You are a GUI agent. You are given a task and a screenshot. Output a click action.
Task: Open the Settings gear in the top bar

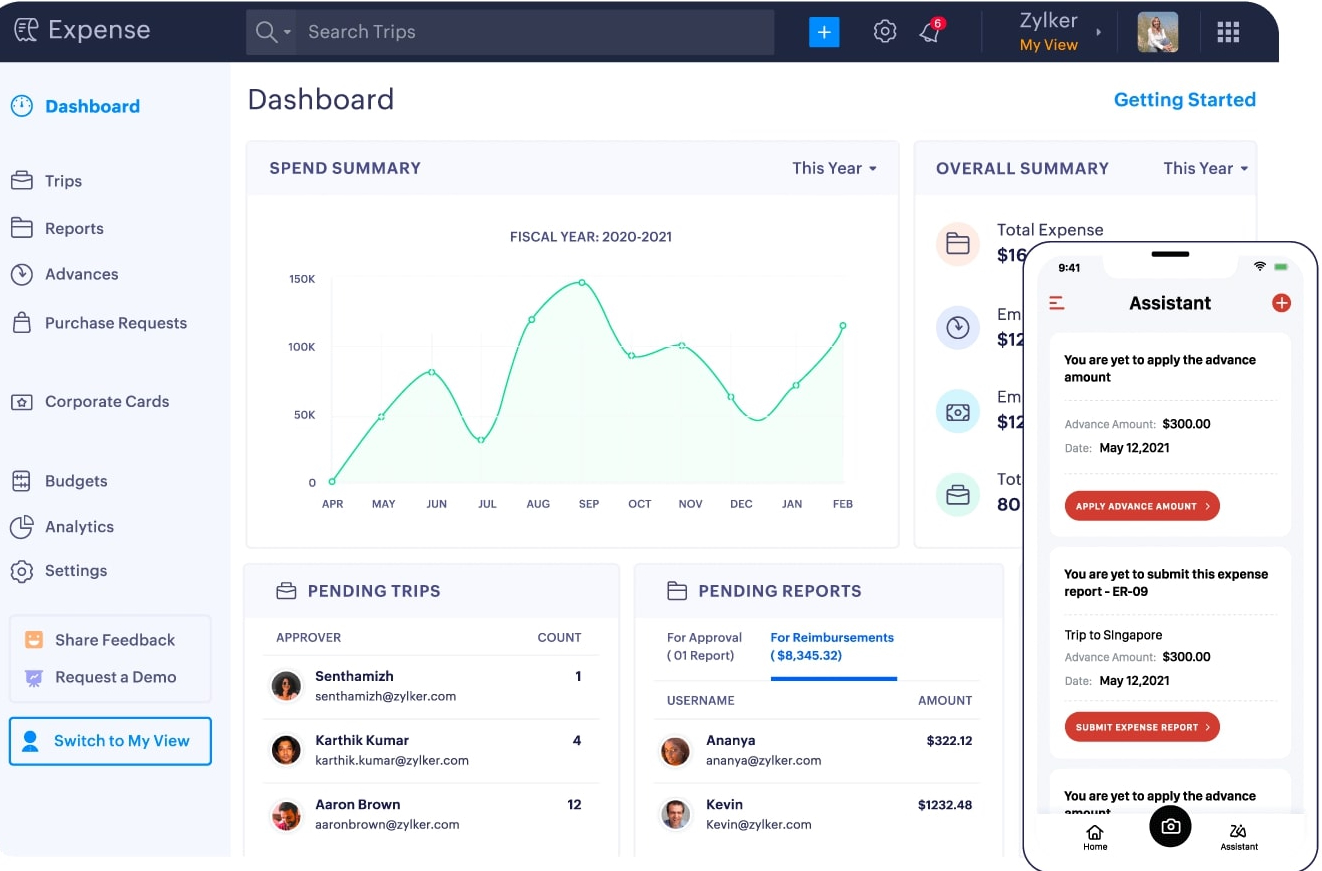point(884,31)
